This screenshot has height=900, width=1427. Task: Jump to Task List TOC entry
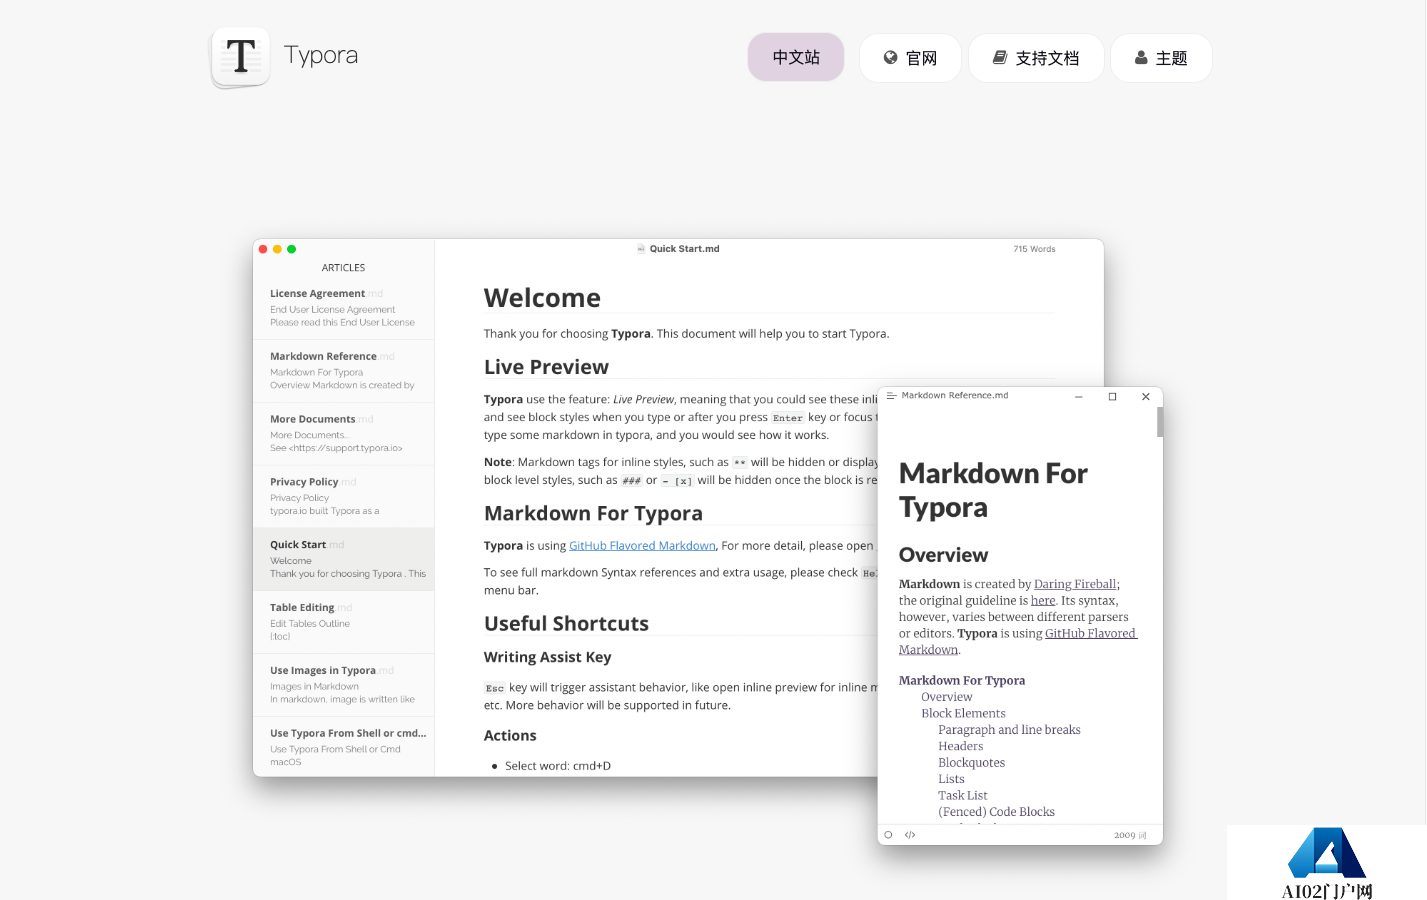(962, 796)
